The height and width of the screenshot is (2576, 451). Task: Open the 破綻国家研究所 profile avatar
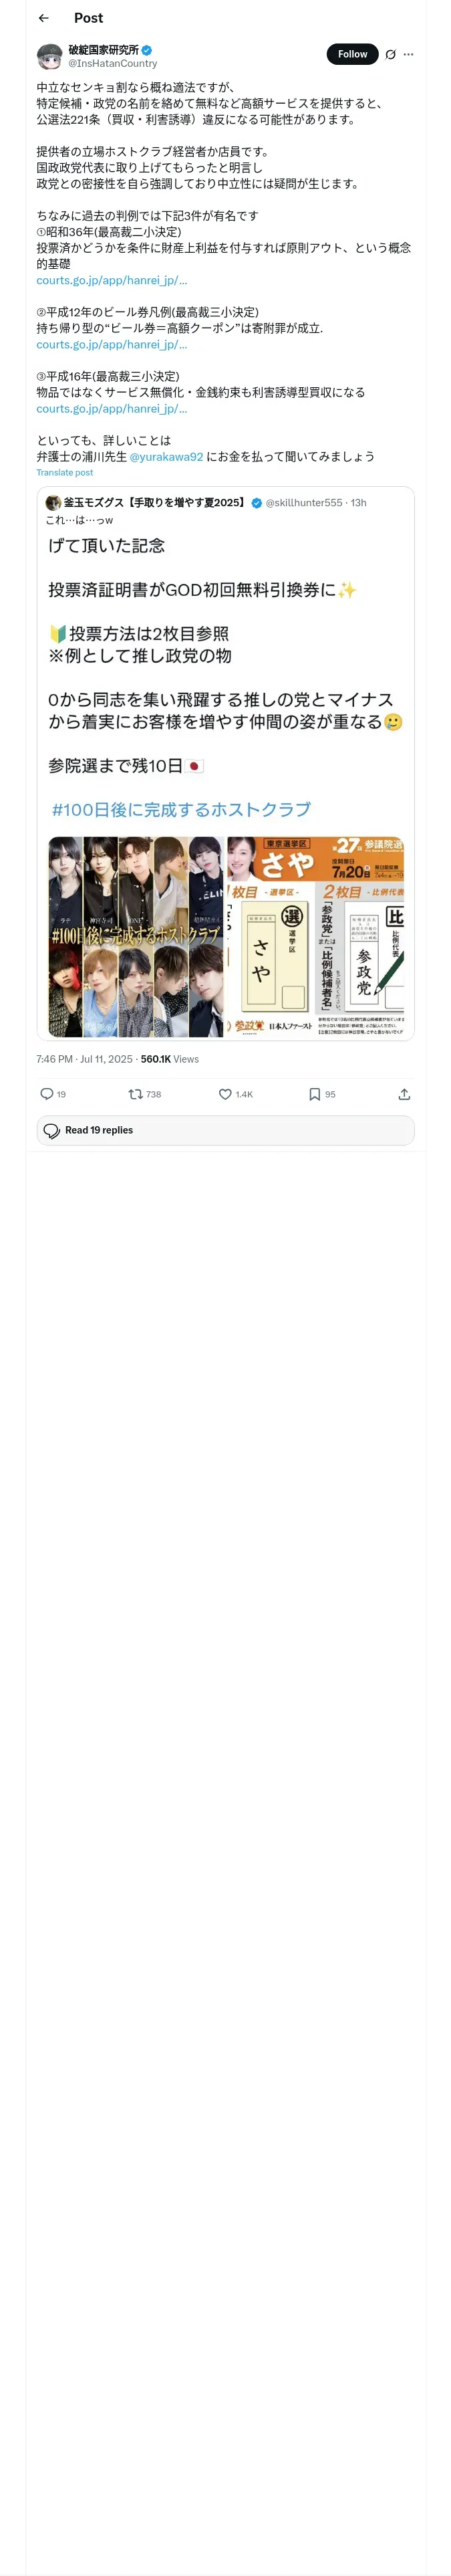pos(49,56)
